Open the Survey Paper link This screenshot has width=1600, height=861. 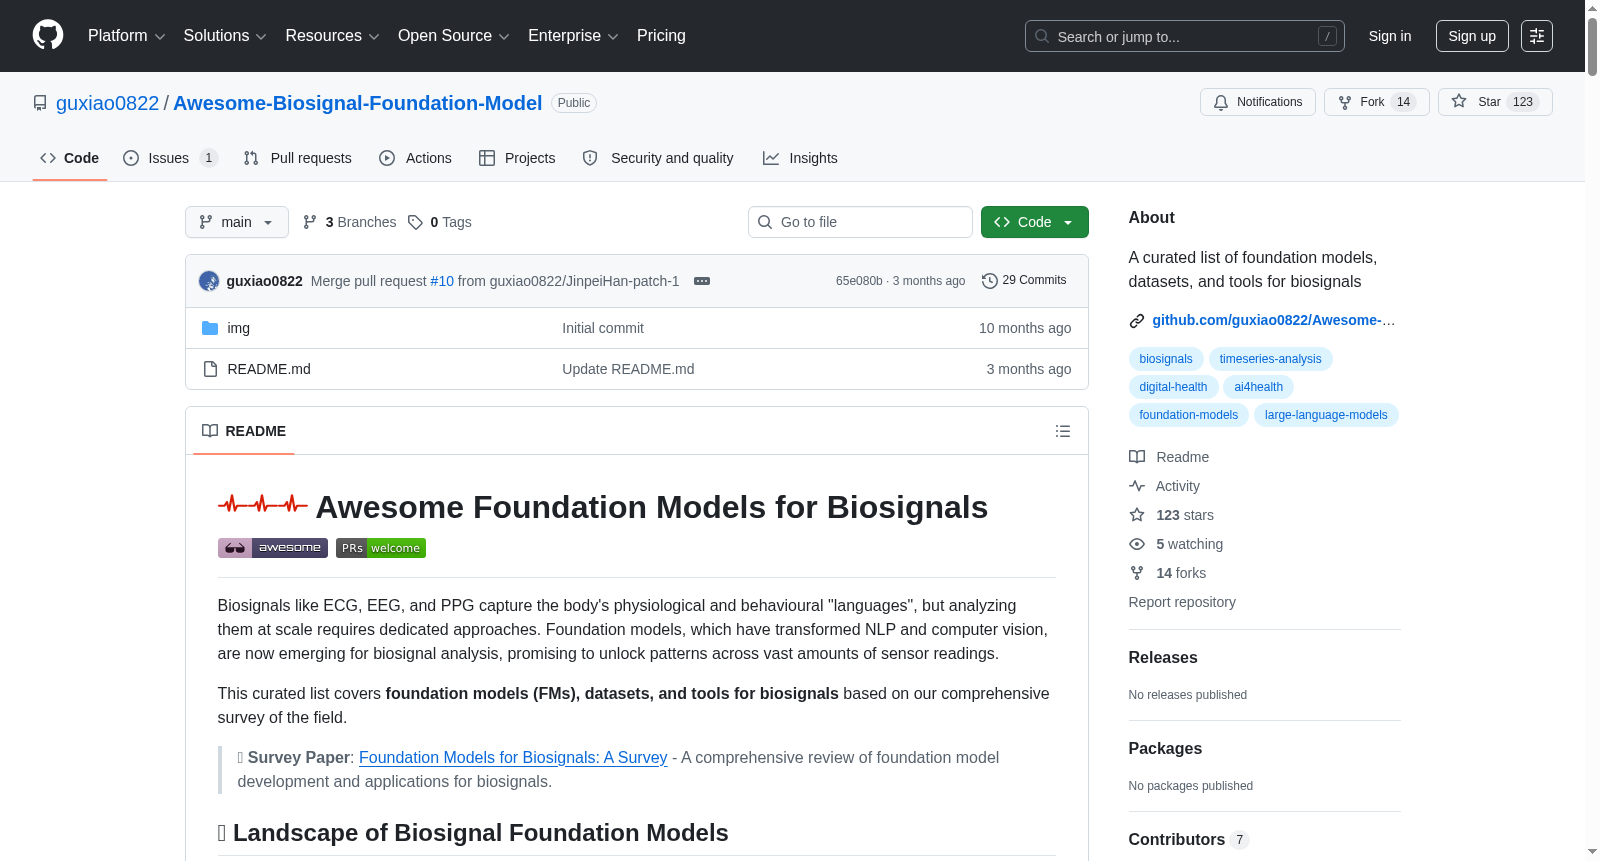click(x=513, y=757)
